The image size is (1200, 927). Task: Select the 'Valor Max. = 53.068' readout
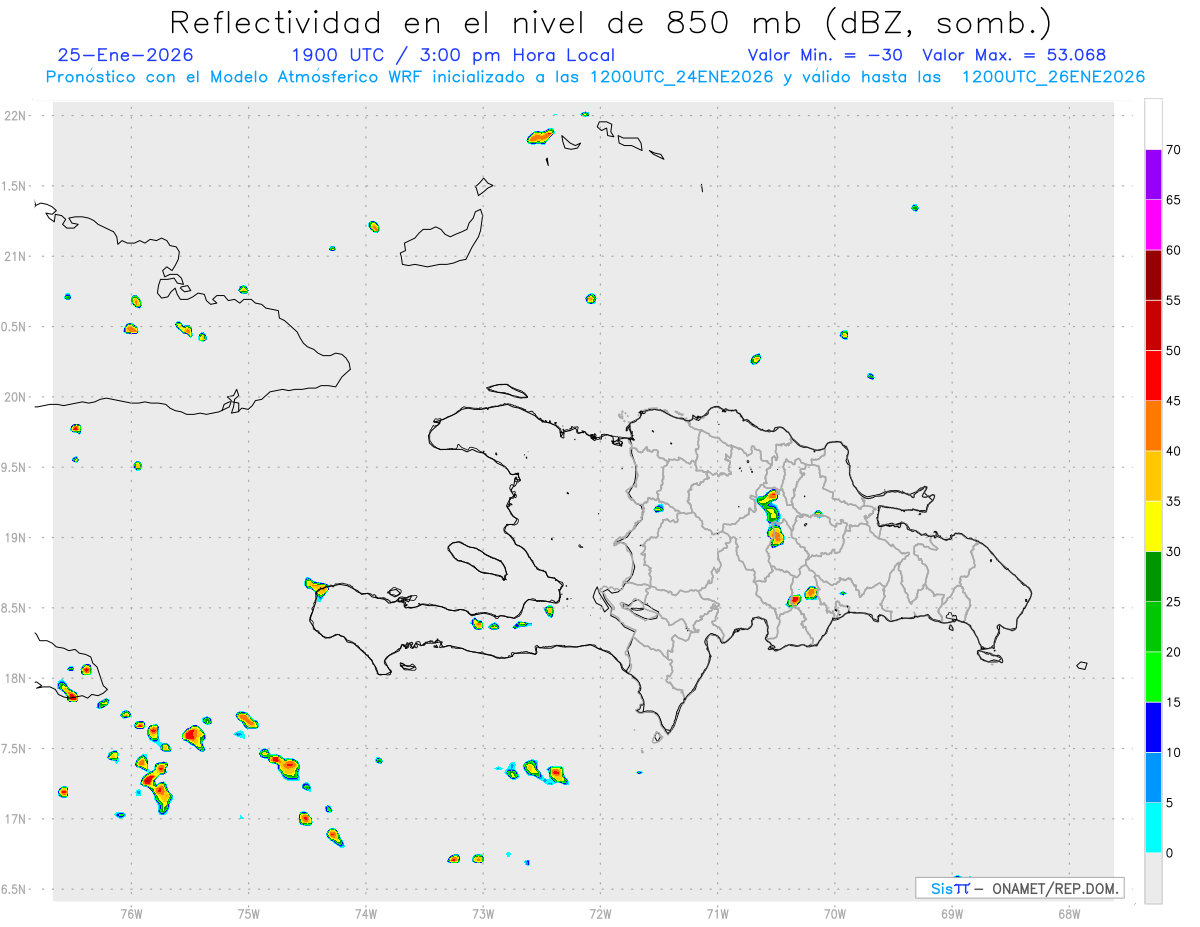click(1014, 55)
